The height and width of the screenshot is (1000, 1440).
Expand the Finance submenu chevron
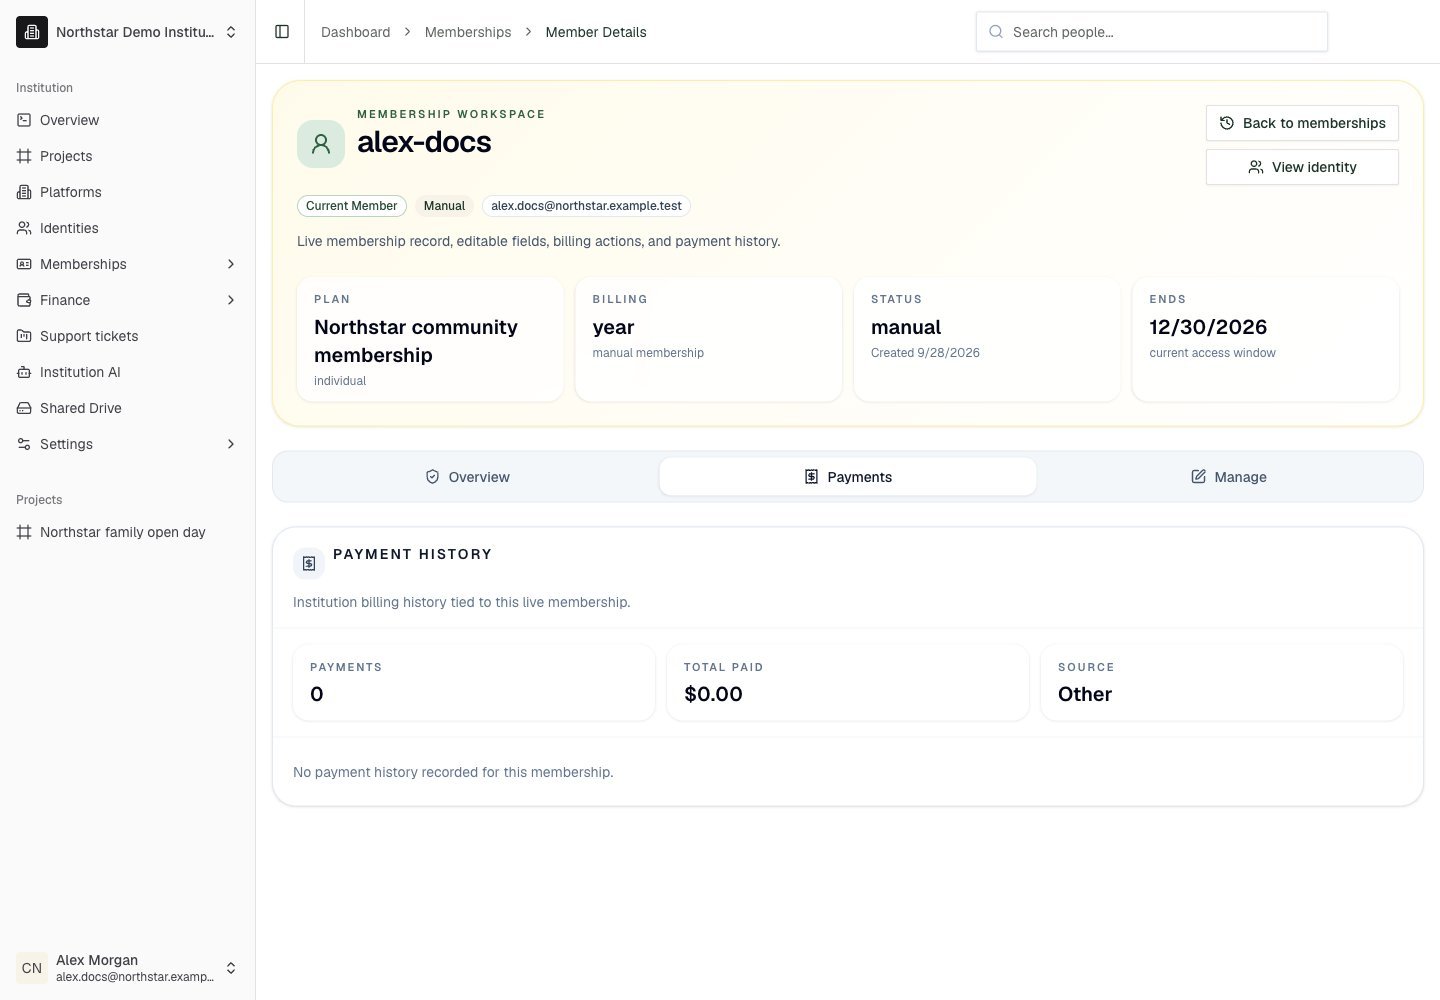coord(231,300)
